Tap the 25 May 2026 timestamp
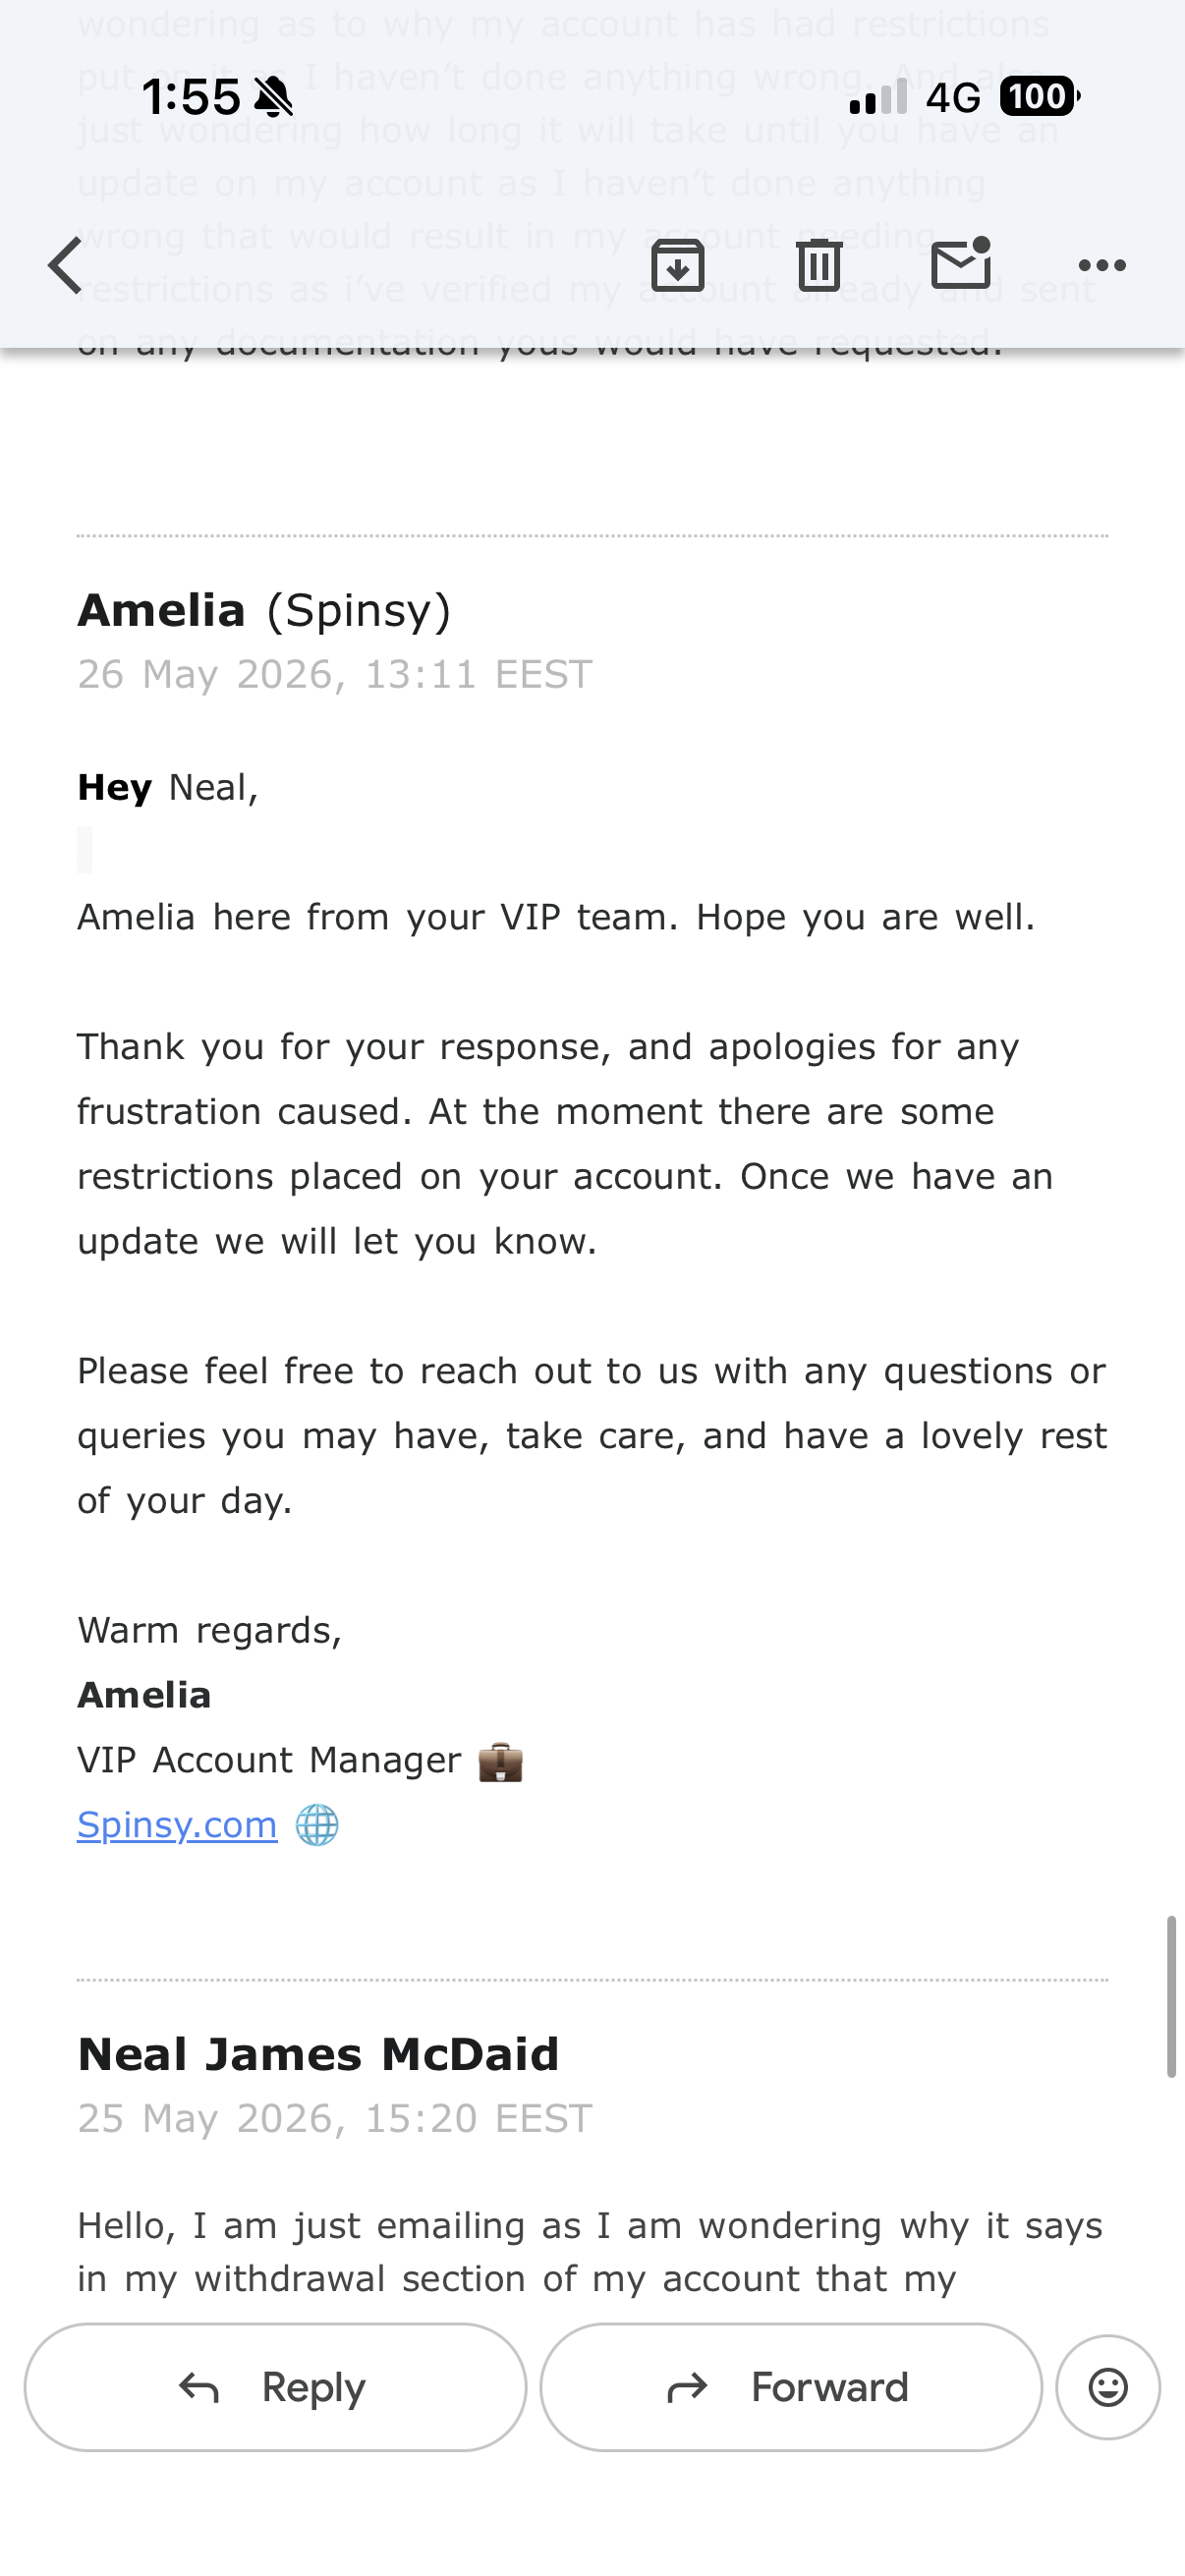Image resolution: width=1185 pixels, height=2576 pixels. 335,2119
